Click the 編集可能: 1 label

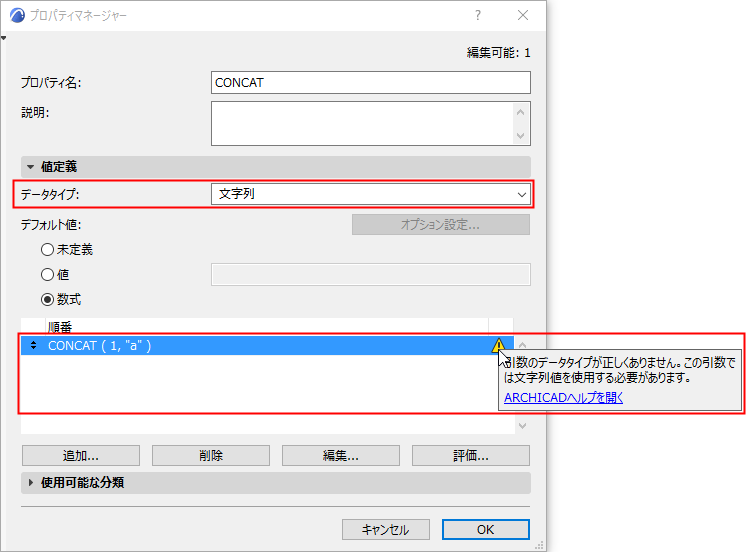(x=498, y=52)
